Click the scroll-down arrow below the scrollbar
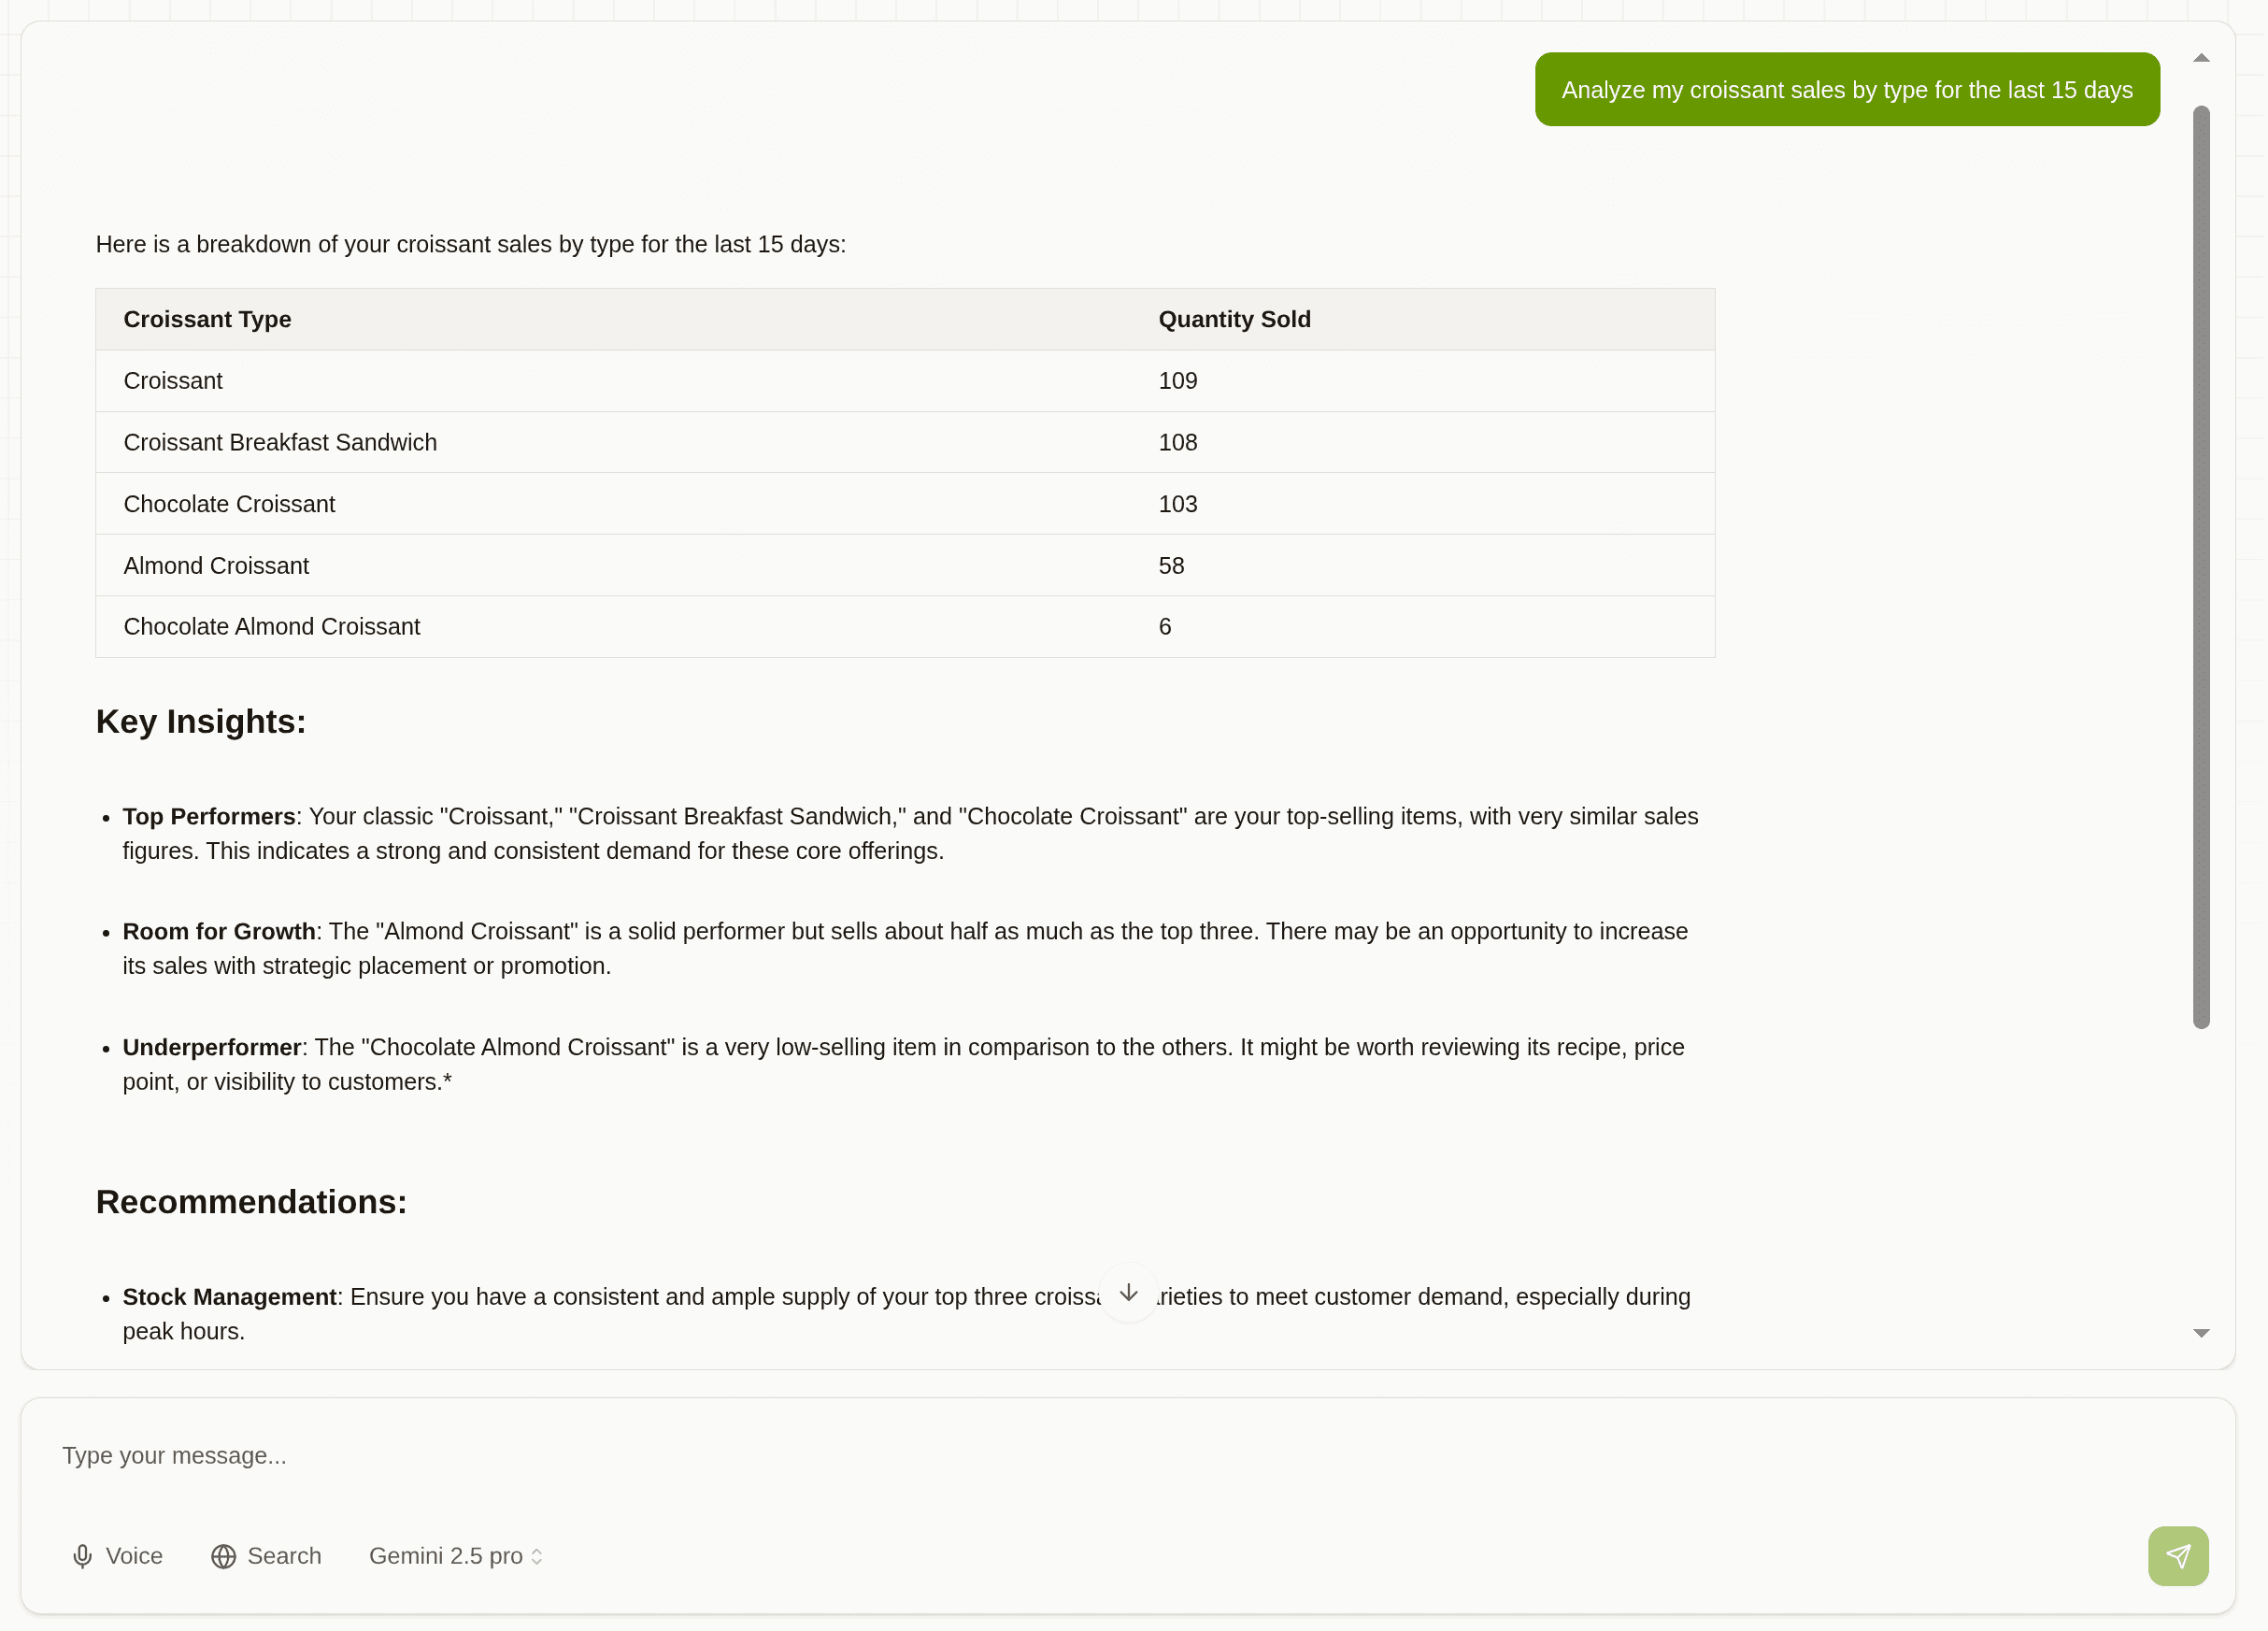 click(x=2200, y=1333)
